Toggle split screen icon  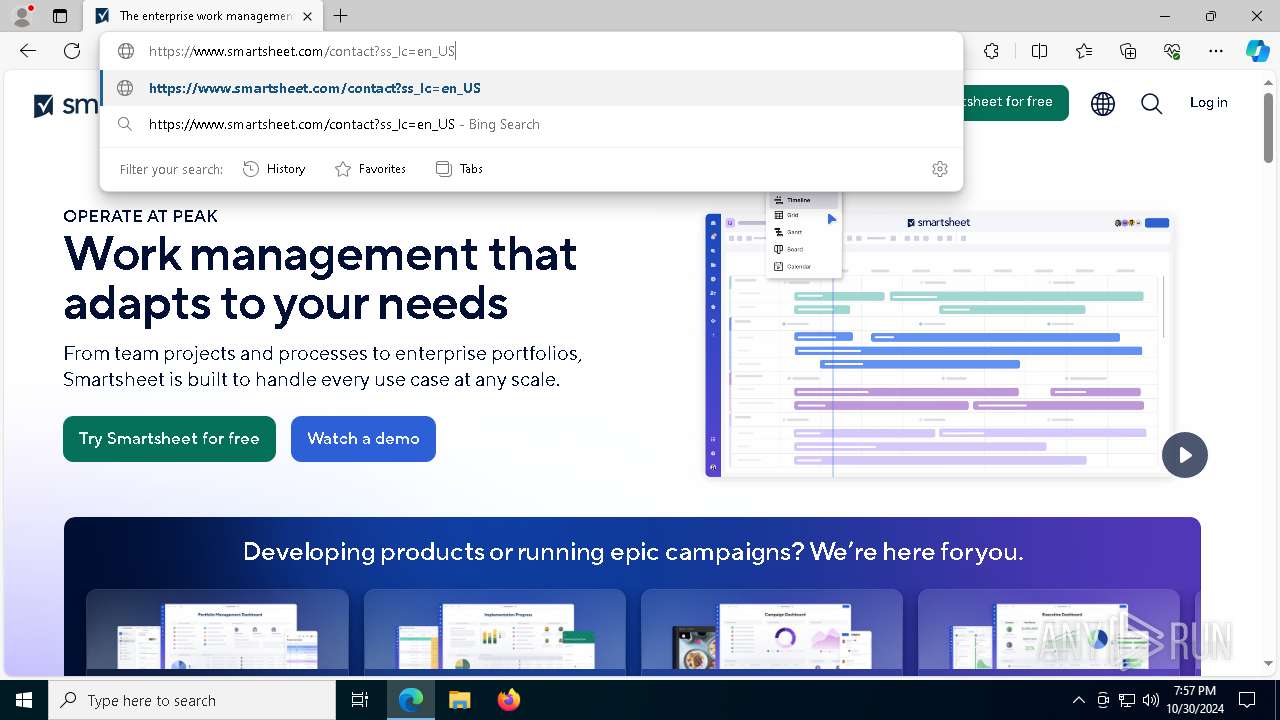click(x=1039, y=51)
